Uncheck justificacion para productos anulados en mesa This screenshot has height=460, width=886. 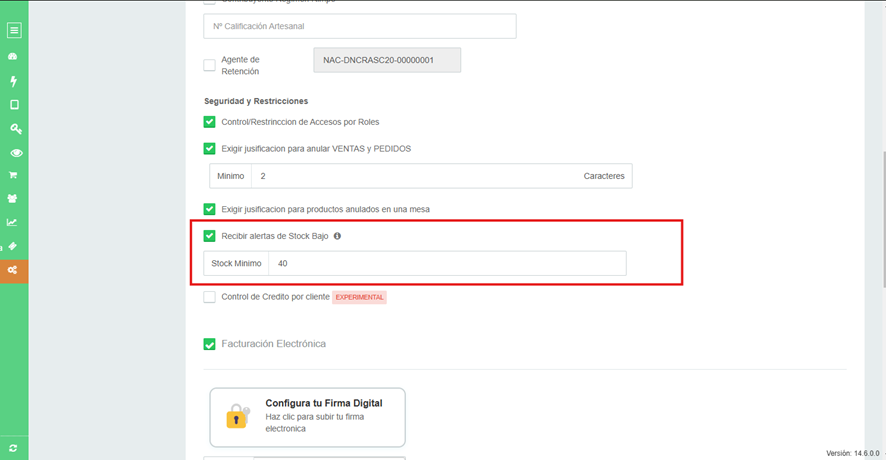point(210,209)
